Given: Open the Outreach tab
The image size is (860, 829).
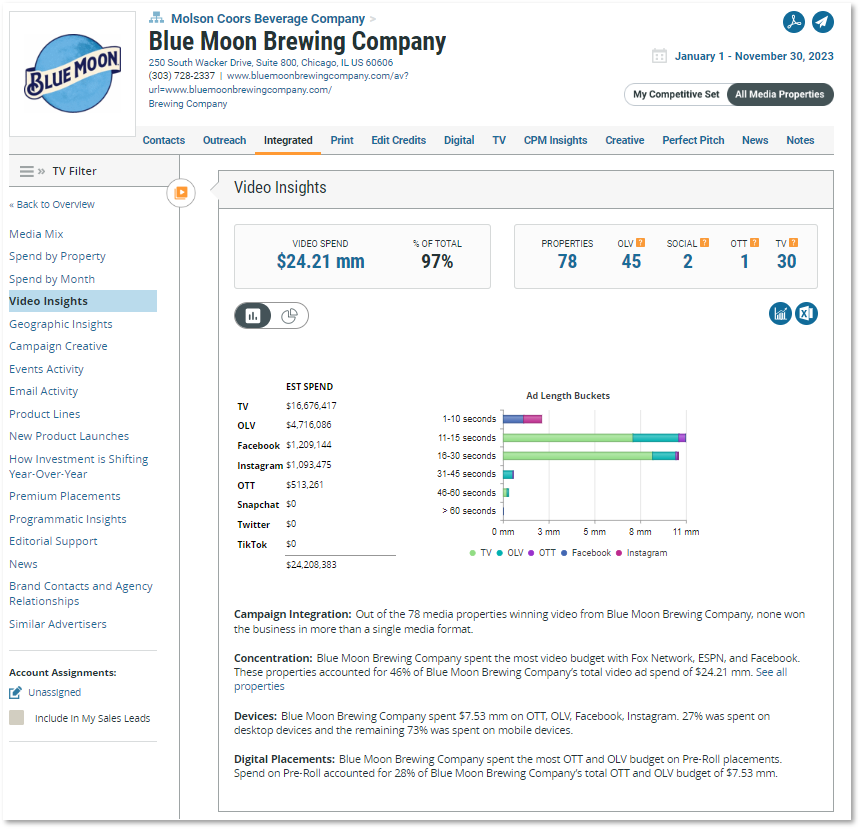Looking at the screenshot, I should (224, 140).
